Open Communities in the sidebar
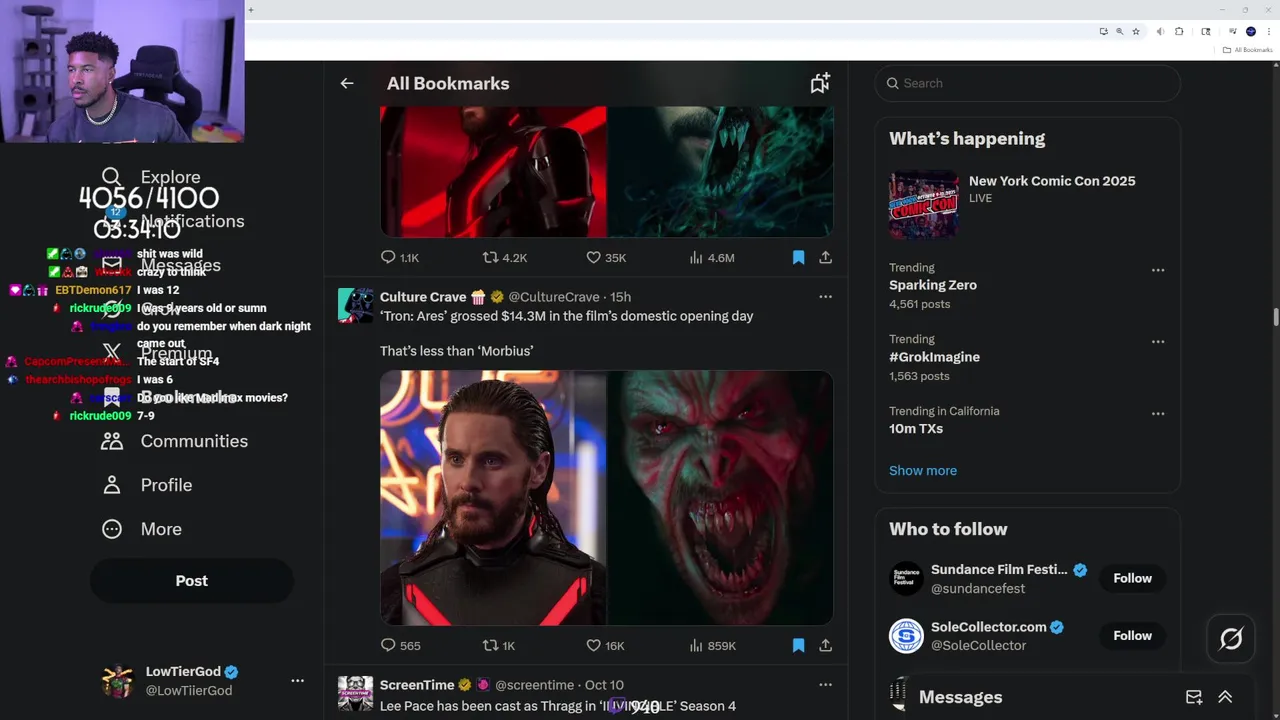Screen dimensions: 1280x720 [x=175, y=441]
